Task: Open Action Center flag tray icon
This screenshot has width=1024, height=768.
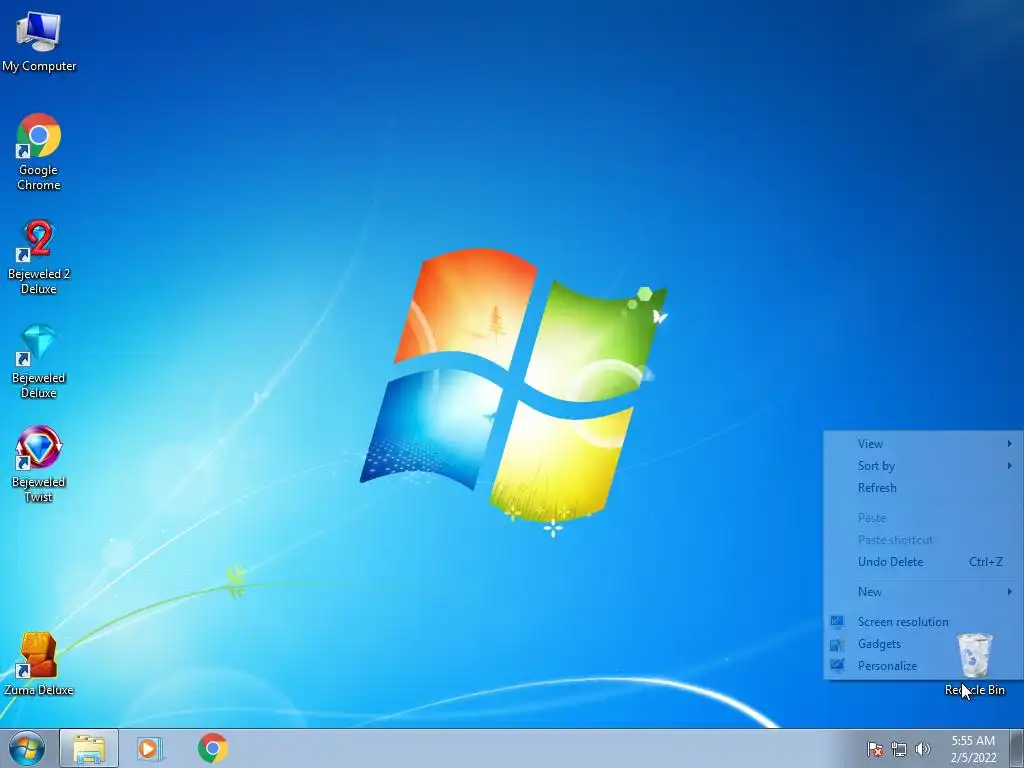Action: (x=874, y=749)
